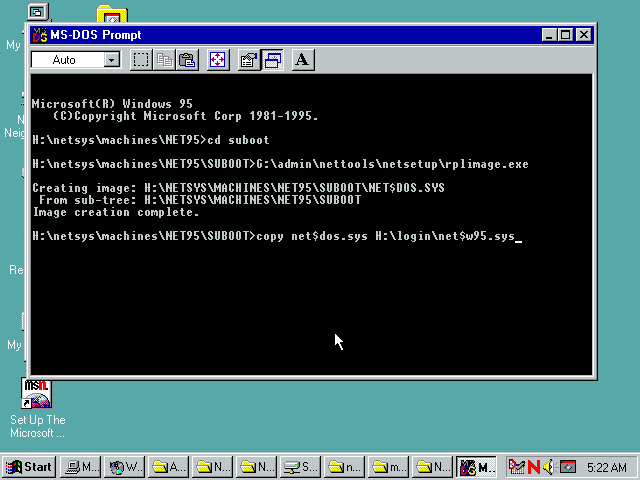Click the MS-DOS Prompt title bar text
Screen dimensions: 640x480
(x=96, y=35)
